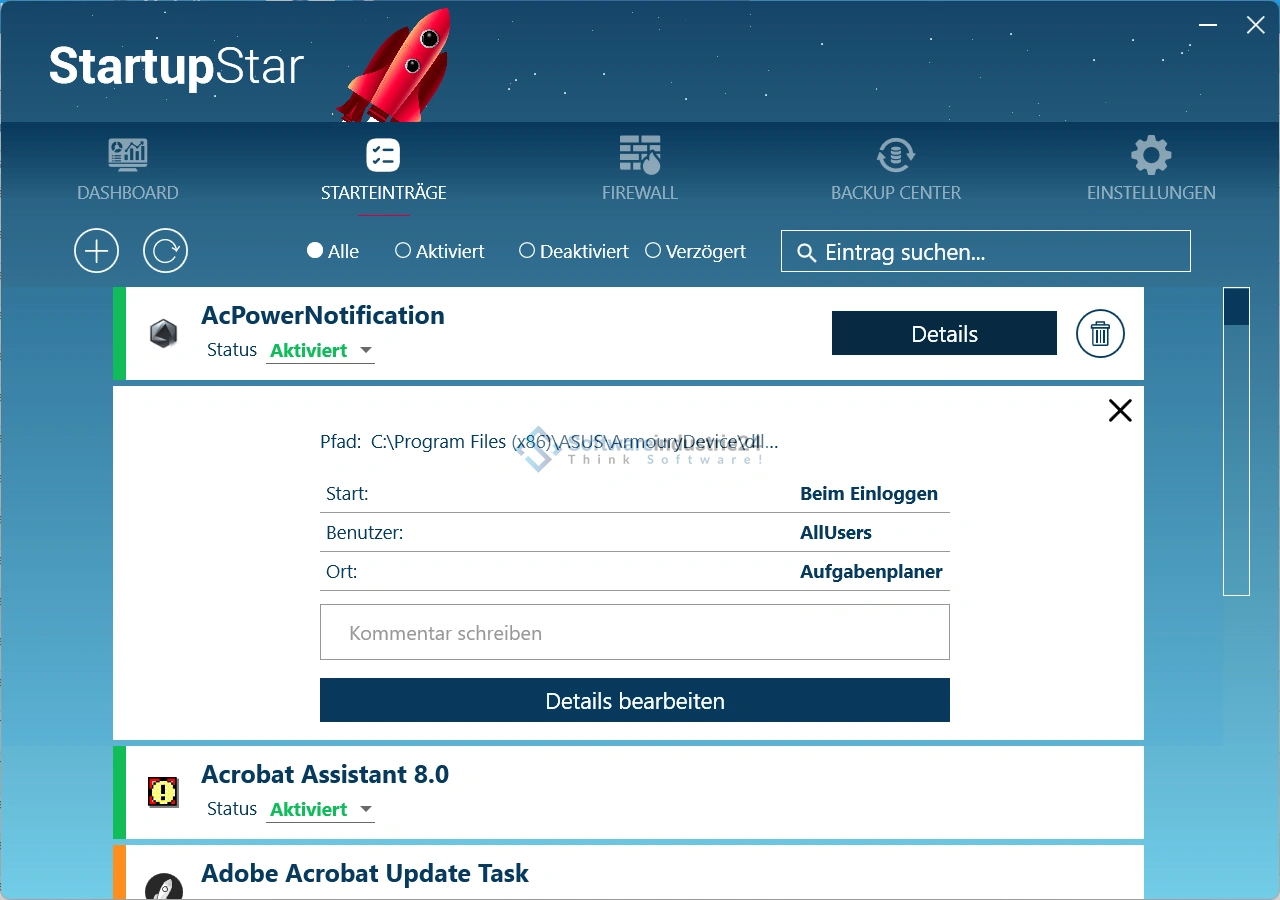
Task: Click the Details button for AcPowerNotification
Action: [x=944, y=334]
